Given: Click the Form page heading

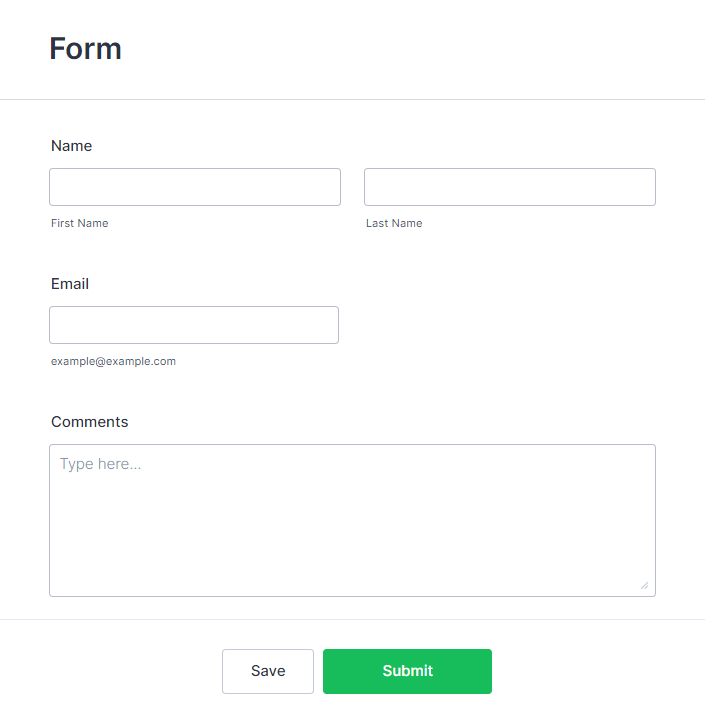Looking at the screenshot, I should (x=86, y=49).
